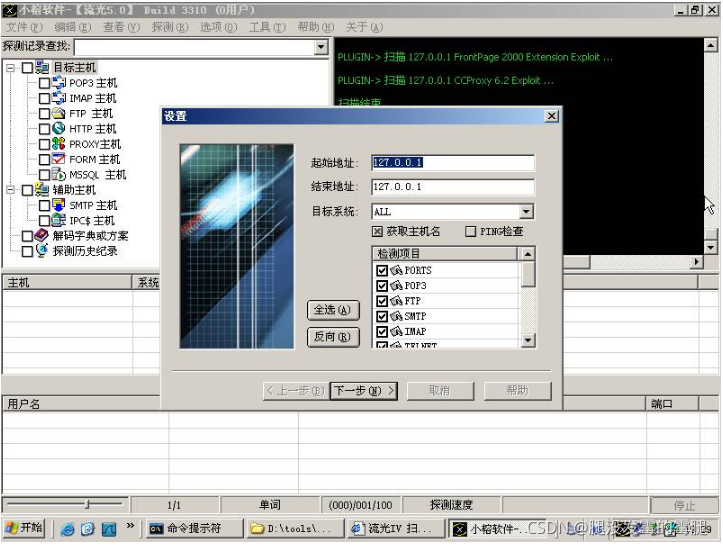Click the 检测项目 list scrollbar thumb
The height and width of the screenshot is (545, 723).
click(x=527, y=274)
